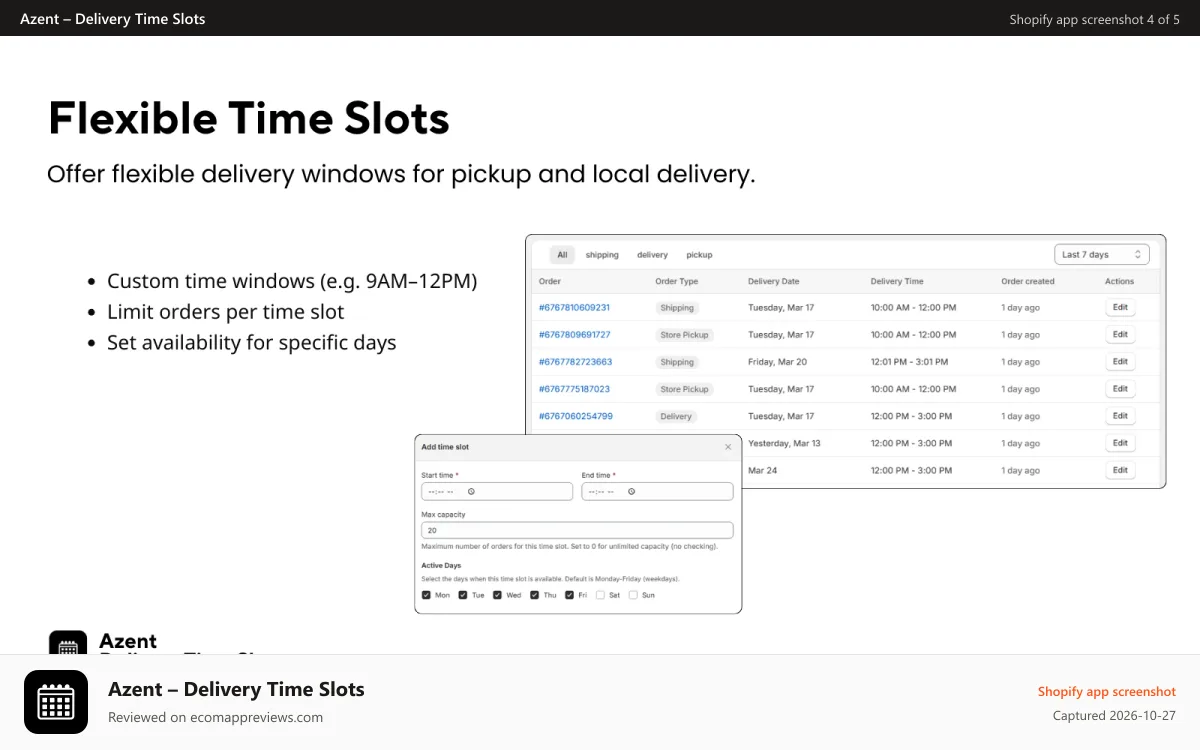Screen dimensions: 1200x750
Task: Open order link #6767782723663
Action: (x=575, y=362)
